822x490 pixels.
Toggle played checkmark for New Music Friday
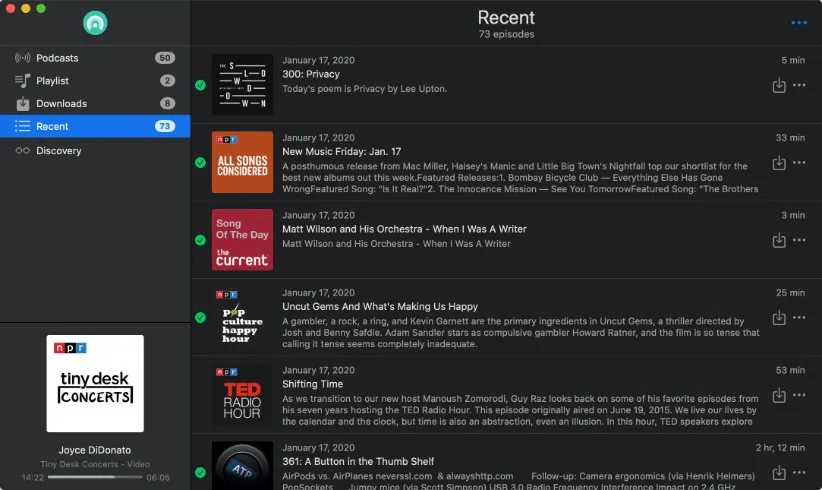(x=200, y=163)
